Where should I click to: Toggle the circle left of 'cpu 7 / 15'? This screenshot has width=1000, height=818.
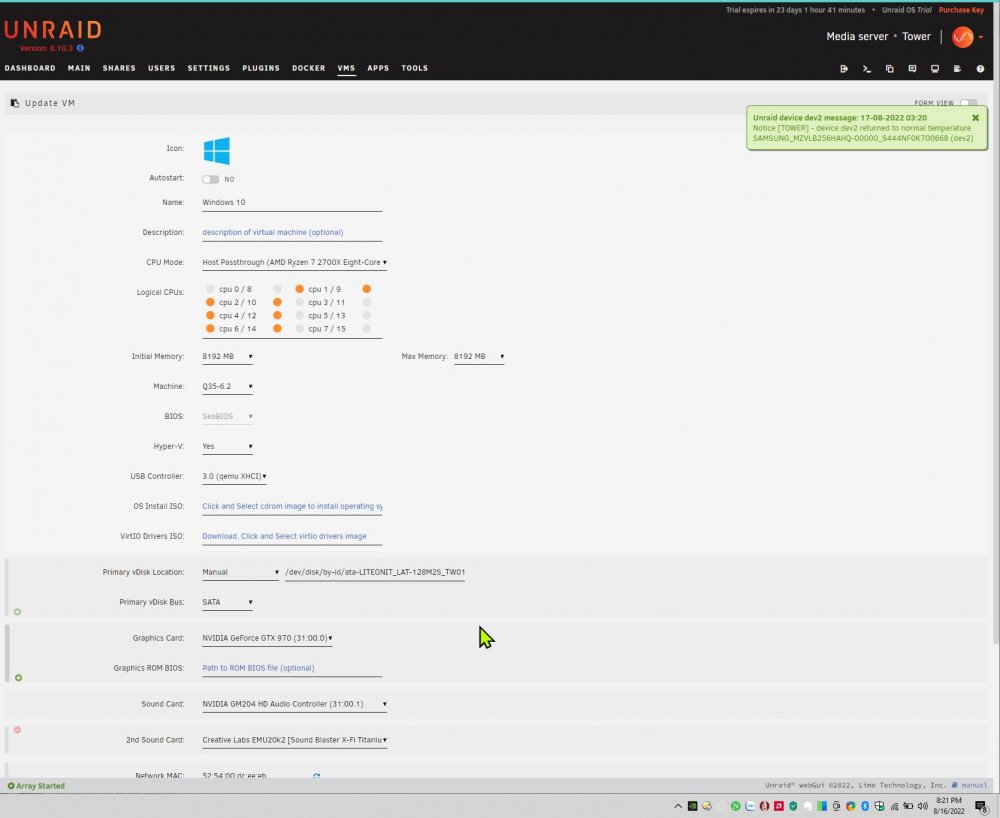[x=299, y=328]
